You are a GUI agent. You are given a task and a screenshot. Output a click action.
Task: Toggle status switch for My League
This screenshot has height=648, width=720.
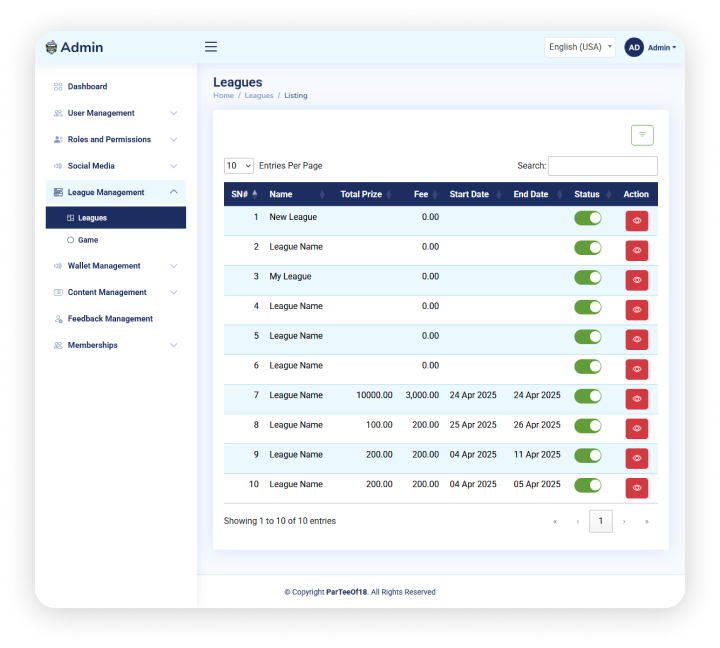[x=588, y=277]
